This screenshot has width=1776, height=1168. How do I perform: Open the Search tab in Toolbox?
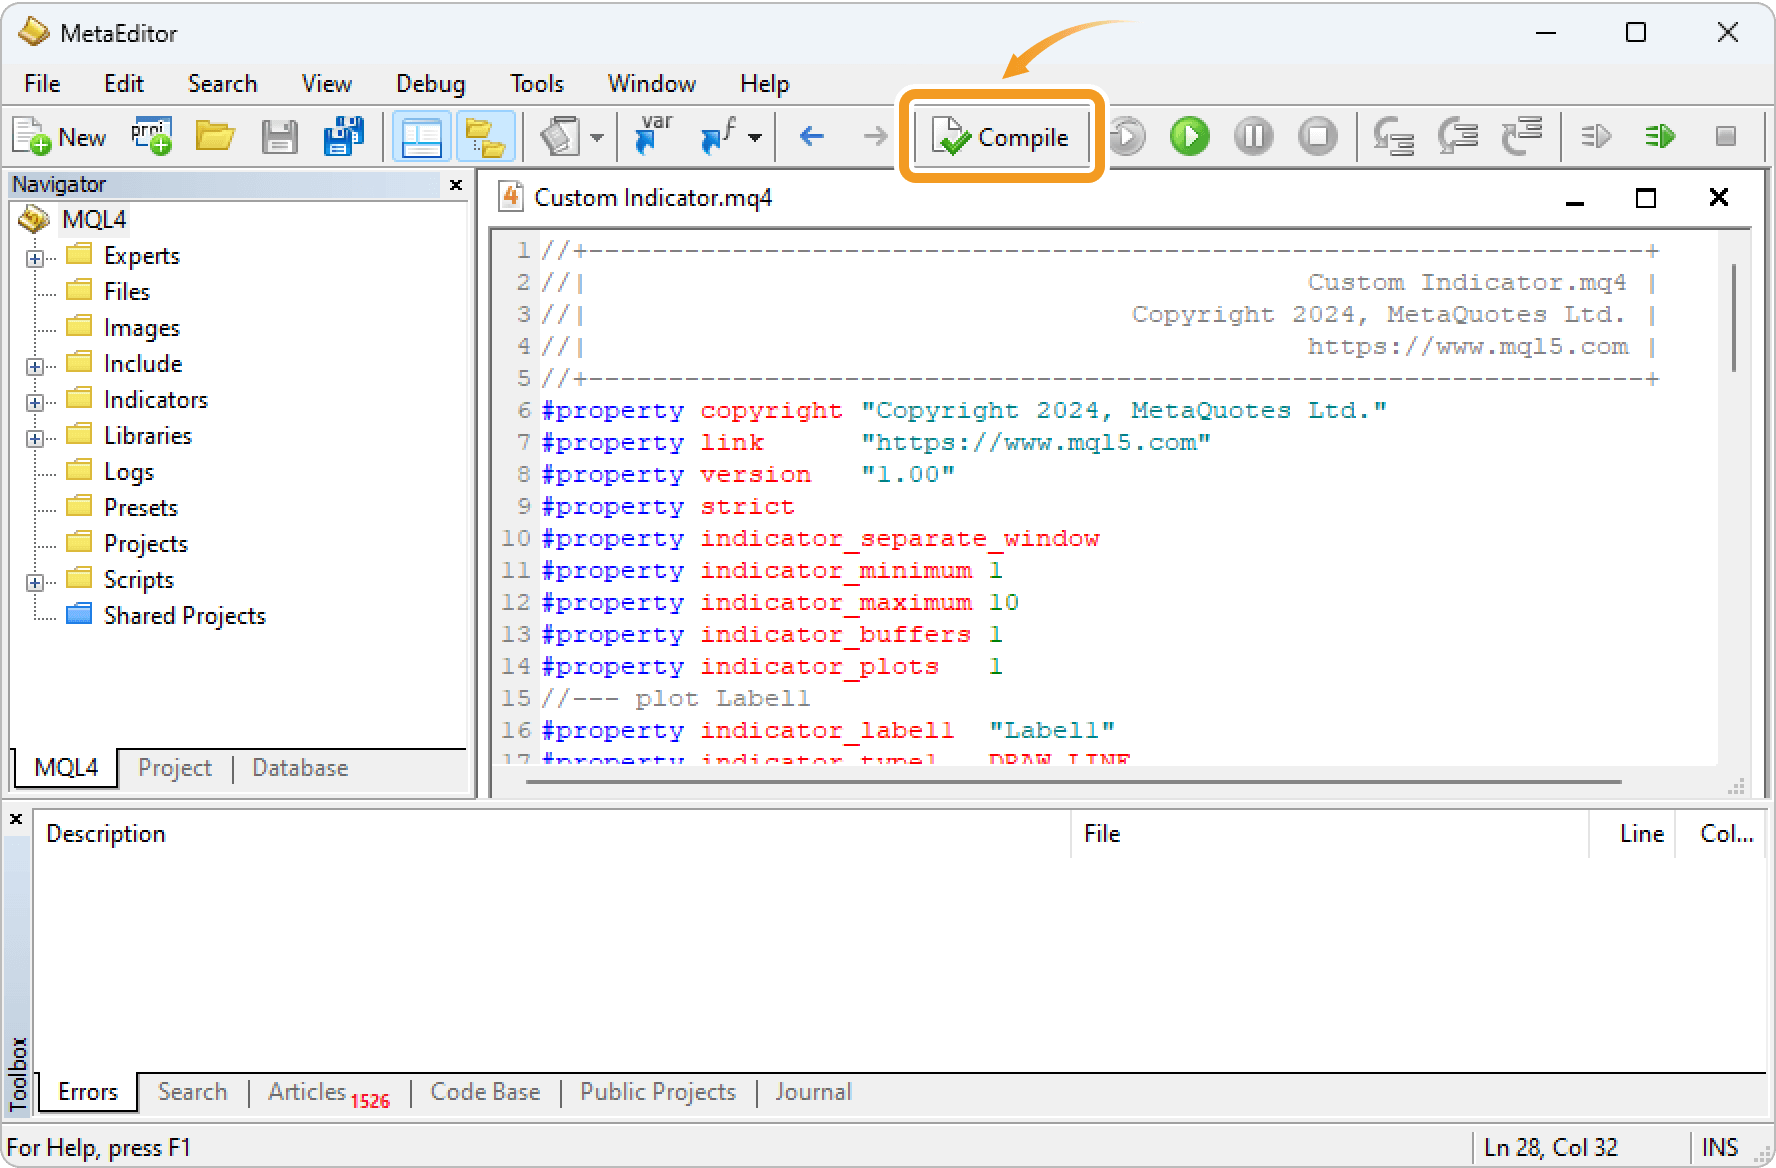(x=192, y=1092)
